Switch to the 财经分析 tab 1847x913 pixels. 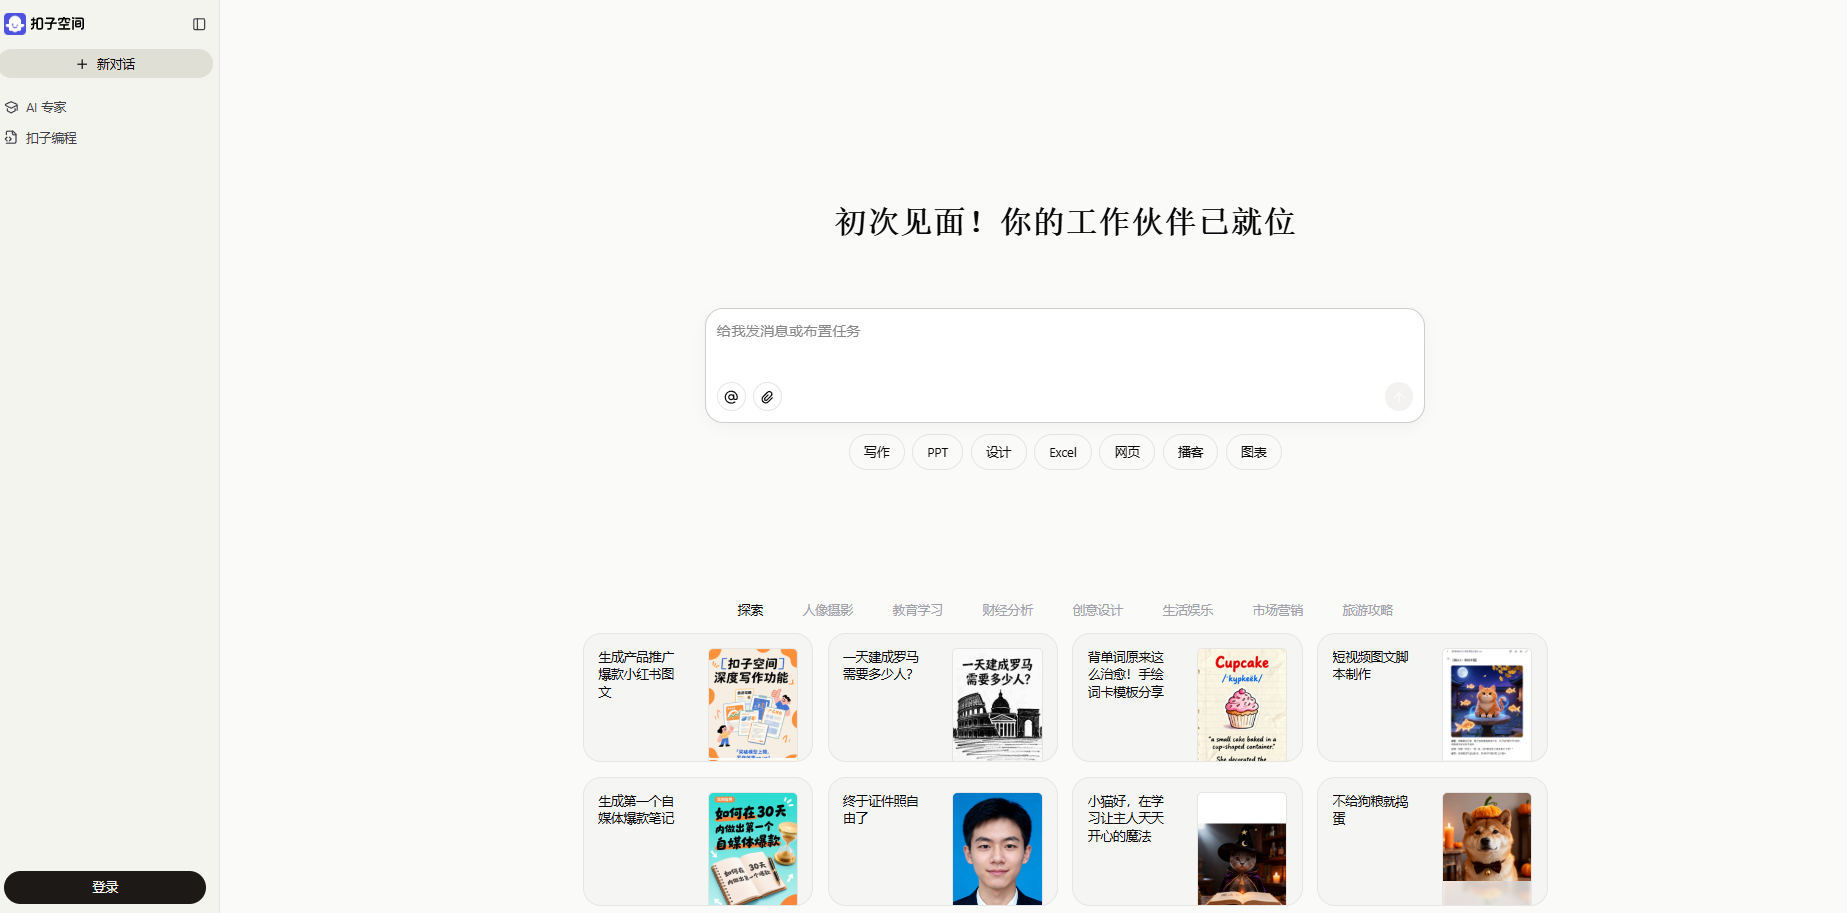1007,610
